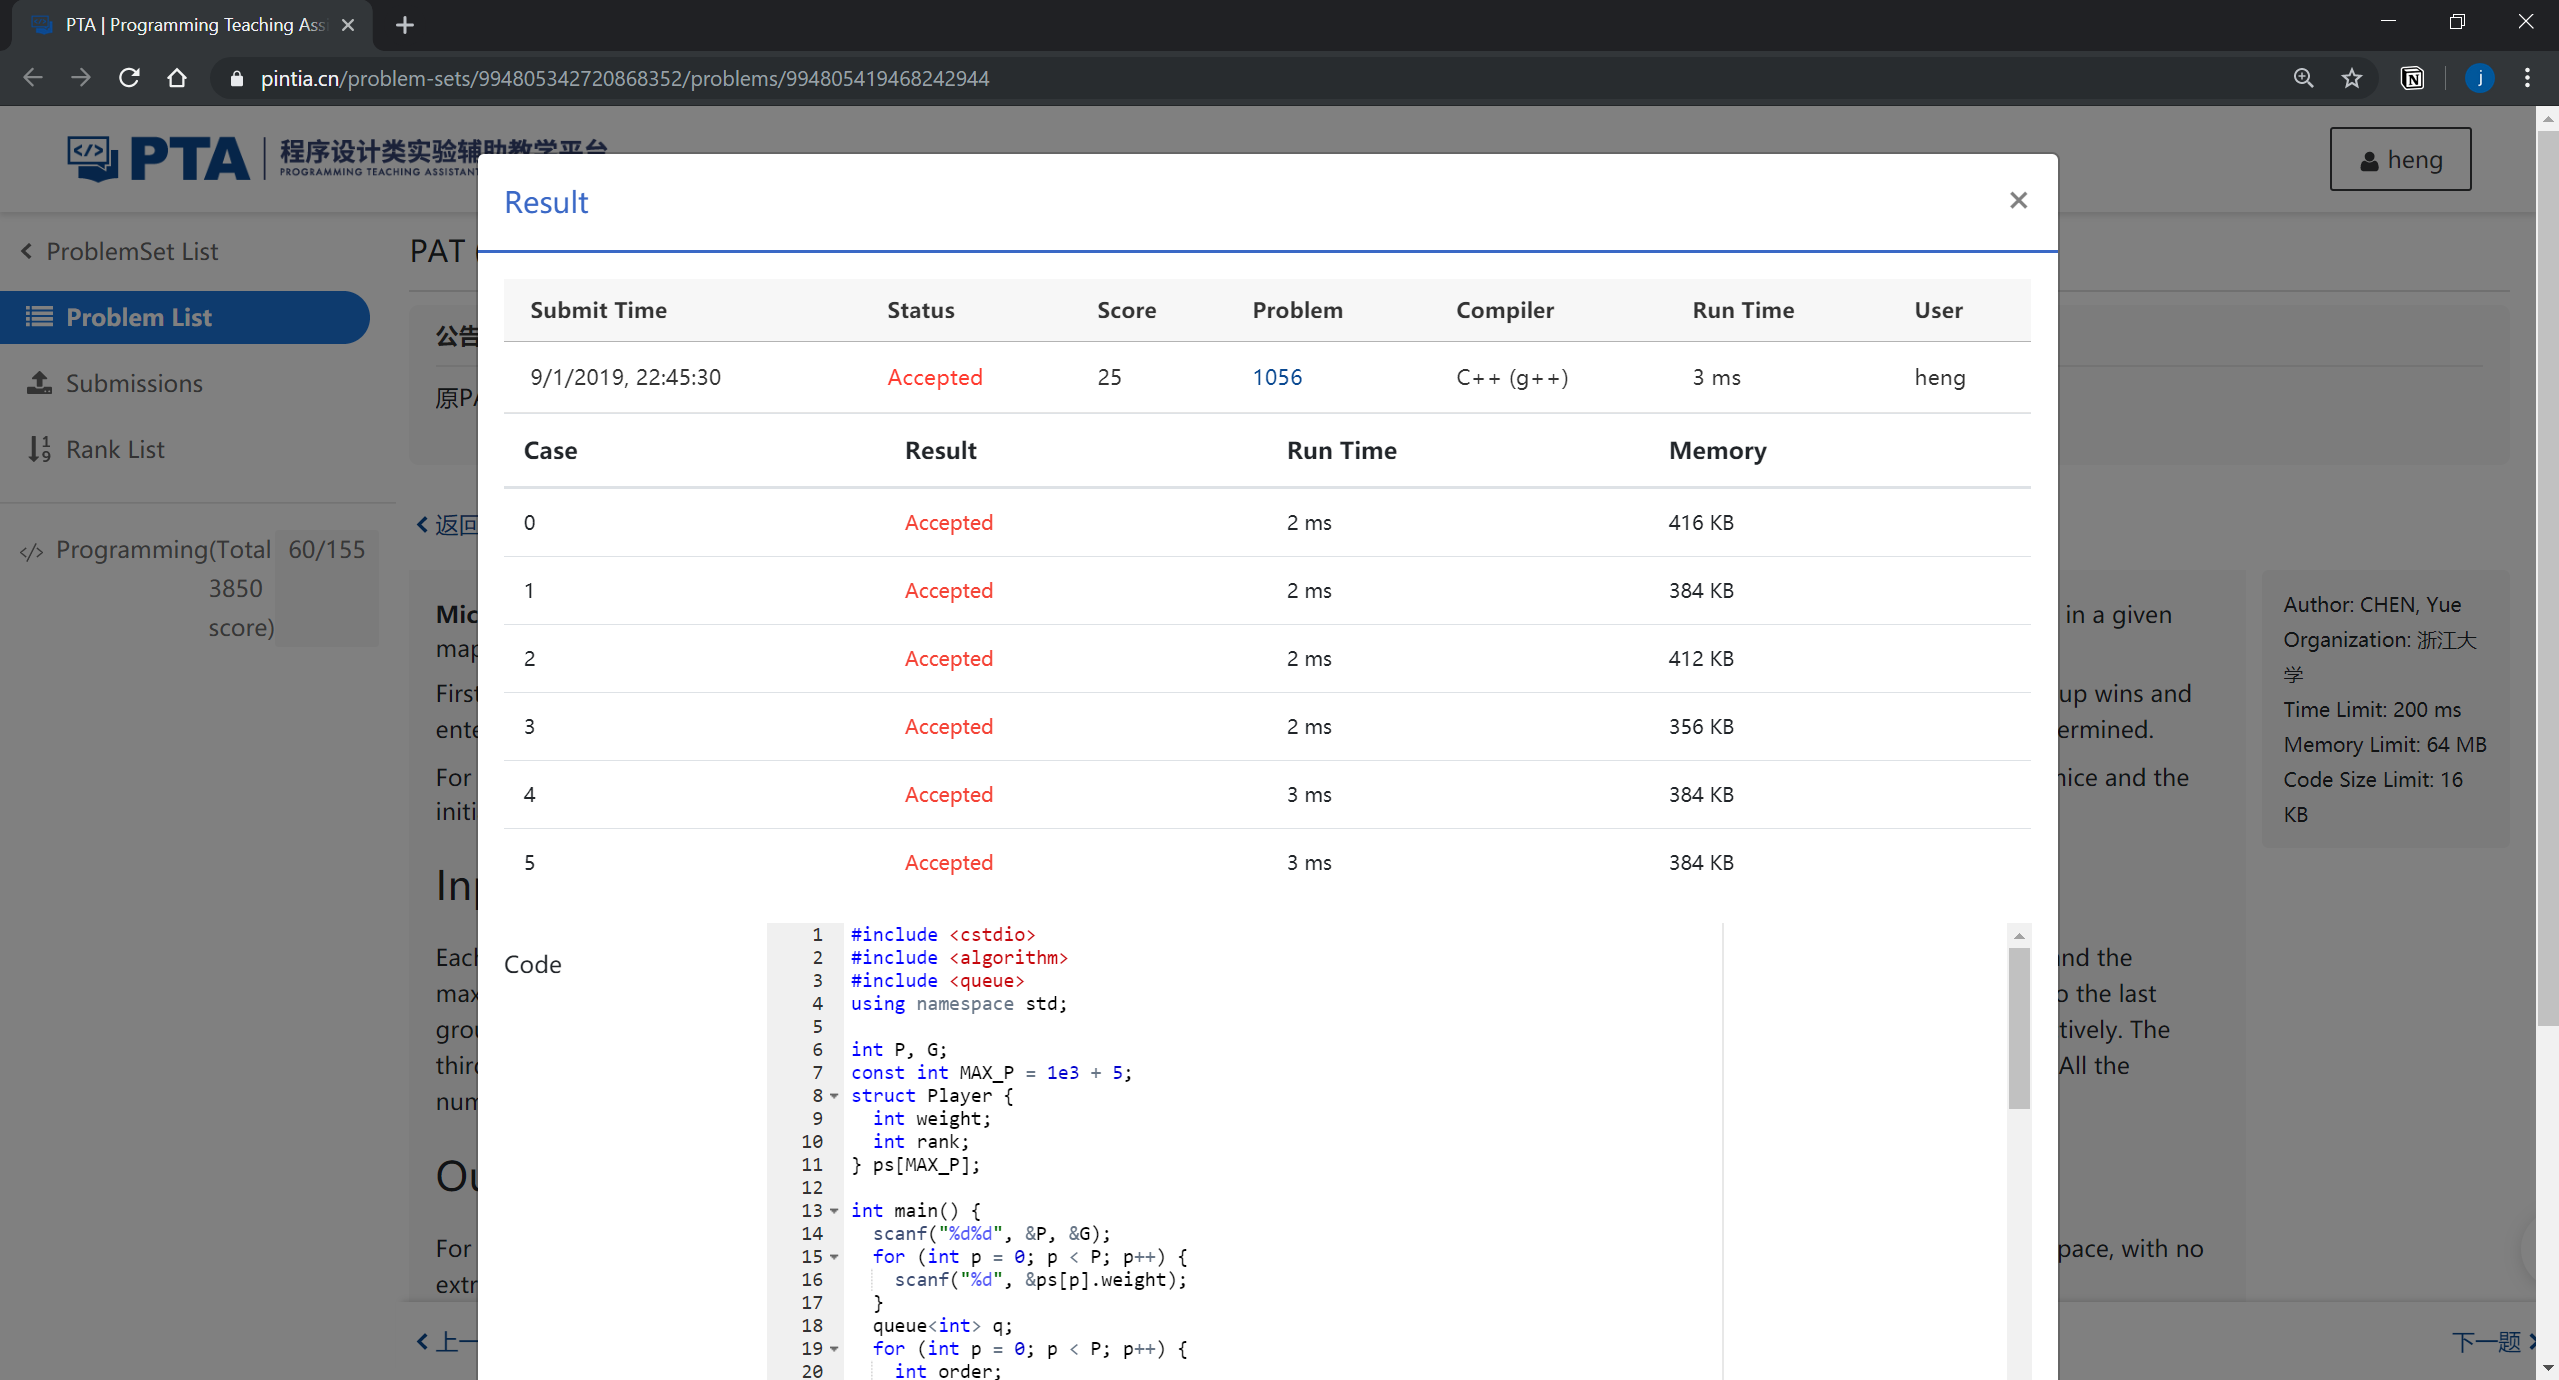
Task: Select Problem List in sidebar
Action: [185, 317]
